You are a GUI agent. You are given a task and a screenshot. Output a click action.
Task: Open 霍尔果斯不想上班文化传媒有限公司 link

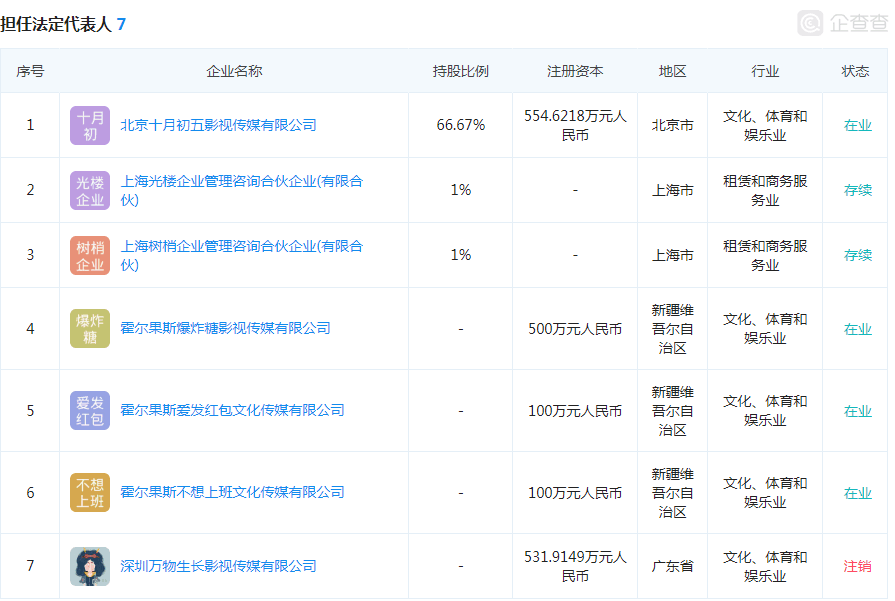click(x=232, y=492)
